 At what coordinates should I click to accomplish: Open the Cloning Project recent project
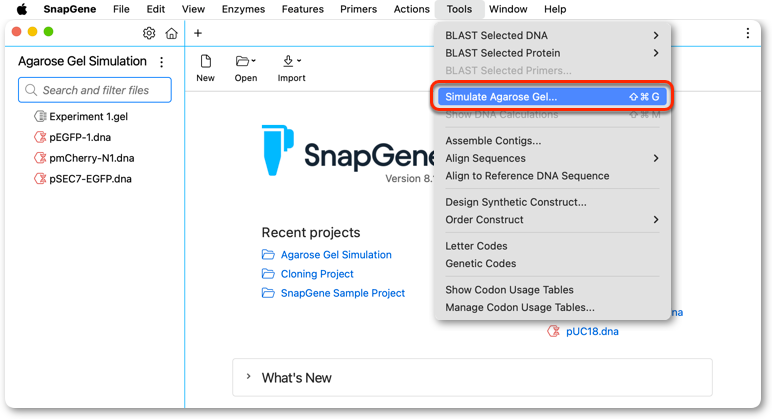[317, 274]
